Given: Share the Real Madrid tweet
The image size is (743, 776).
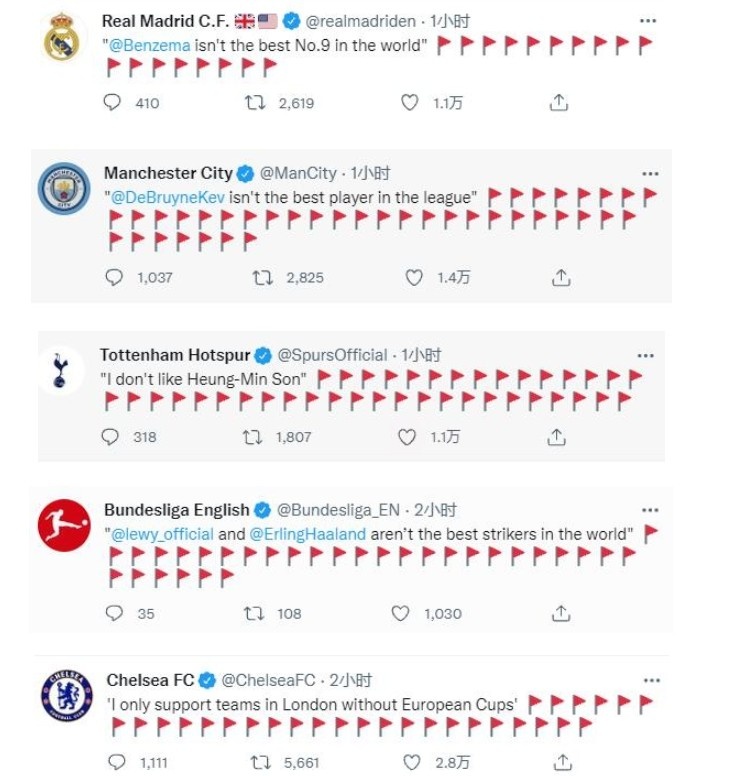Looking at the screenshot, I should 559,102.
